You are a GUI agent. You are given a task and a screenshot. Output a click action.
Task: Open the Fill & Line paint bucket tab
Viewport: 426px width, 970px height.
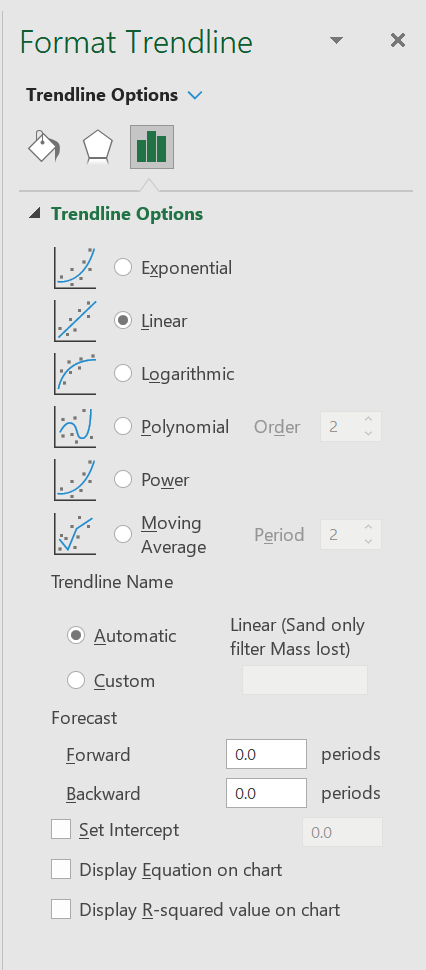pyautogui.click(x=44, y=147)
